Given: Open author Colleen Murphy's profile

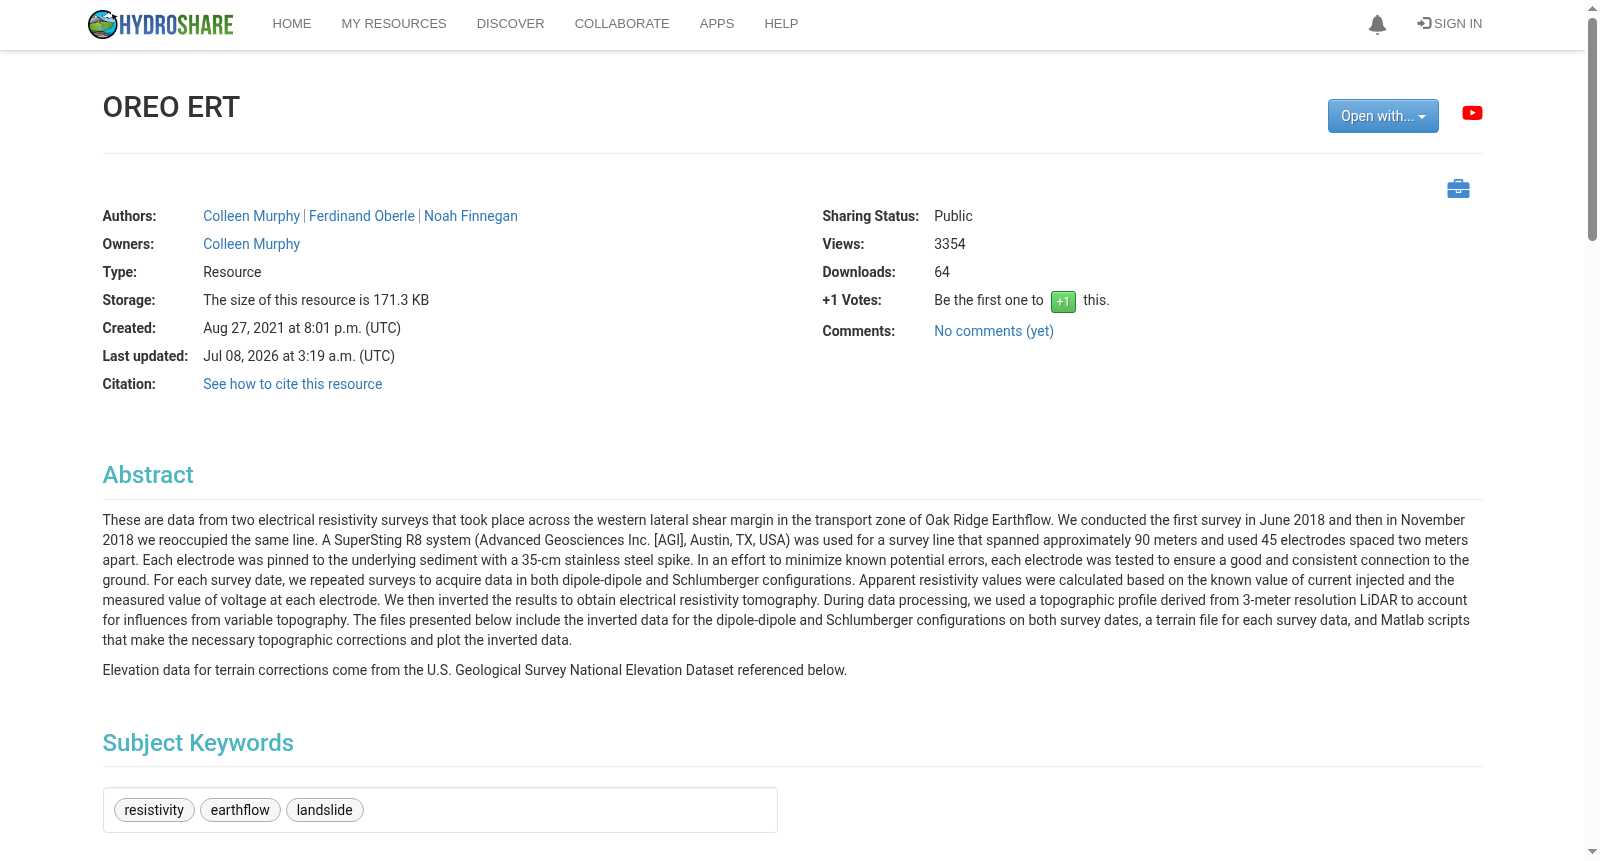Looking at the screenshot, I should (251, 216).
